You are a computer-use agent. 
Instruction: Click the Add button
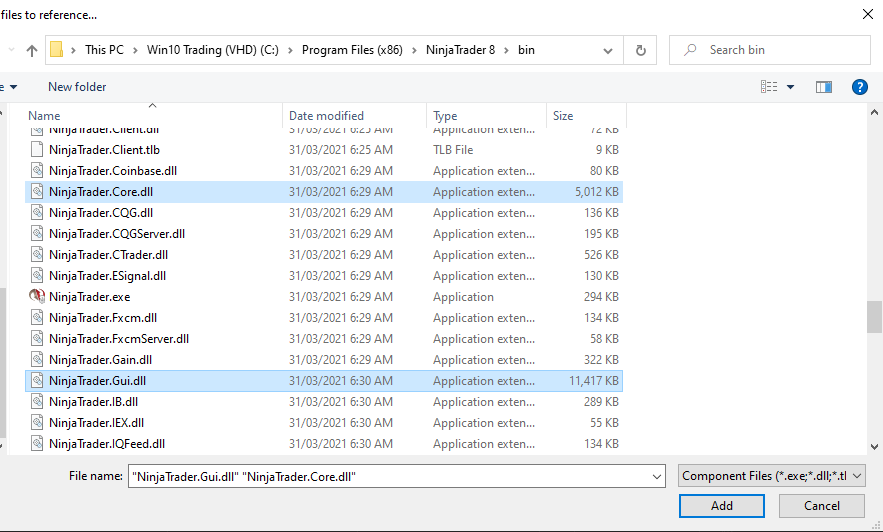pos(722,506)
